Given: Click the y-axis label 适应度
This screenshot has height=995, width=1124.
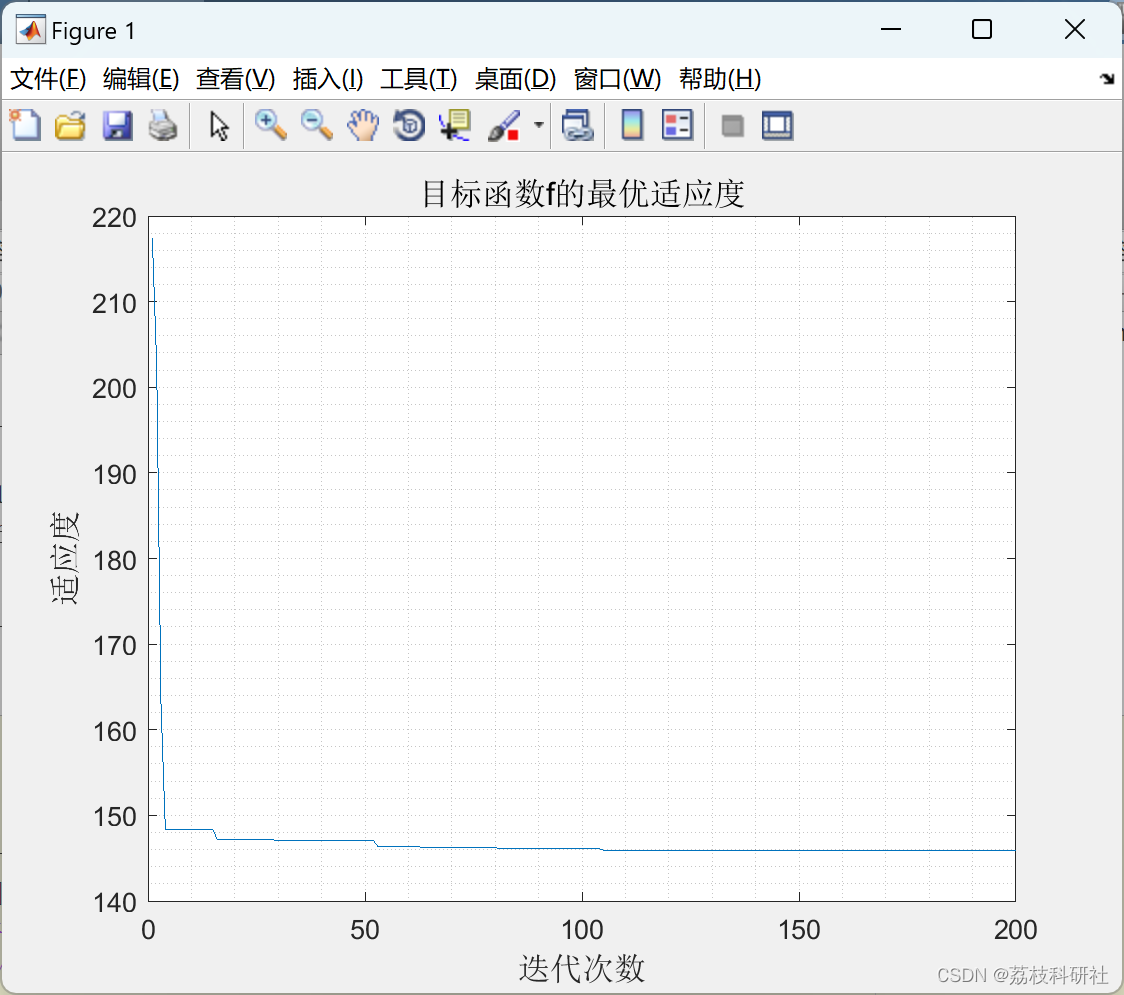Looking at the screenshot, I should coord(65,558).
